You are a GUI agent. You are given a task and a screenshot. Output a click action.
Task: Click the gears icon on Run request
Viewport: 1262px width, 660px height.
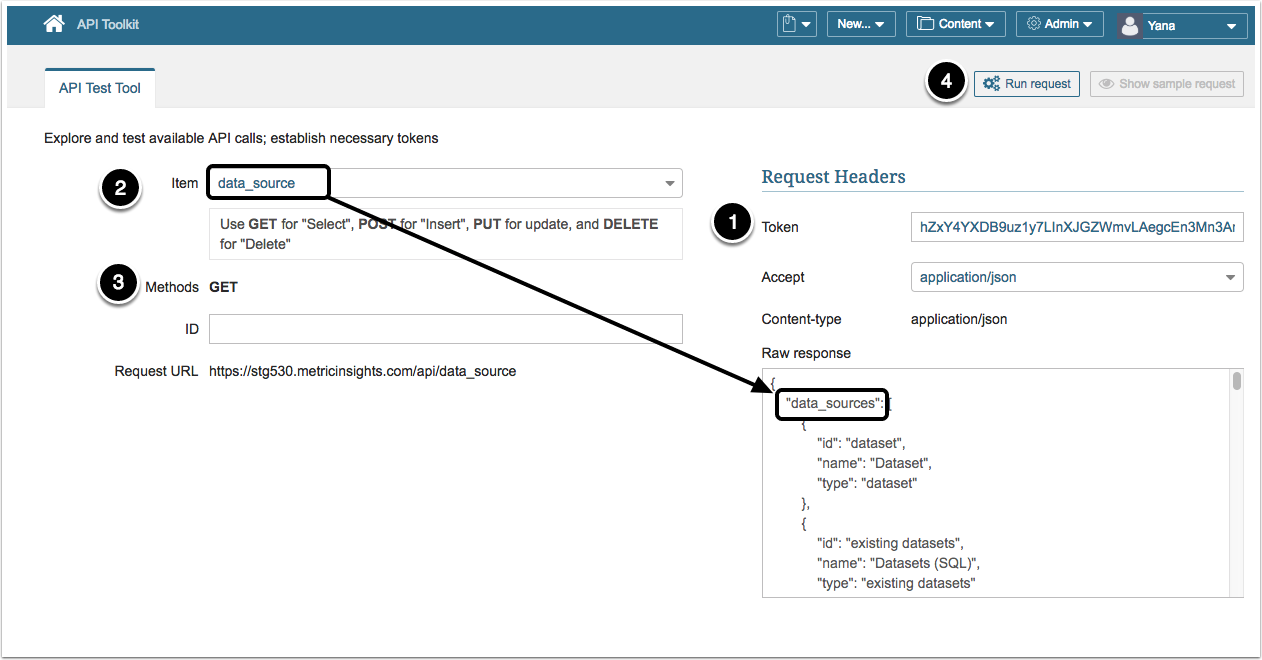991,84
